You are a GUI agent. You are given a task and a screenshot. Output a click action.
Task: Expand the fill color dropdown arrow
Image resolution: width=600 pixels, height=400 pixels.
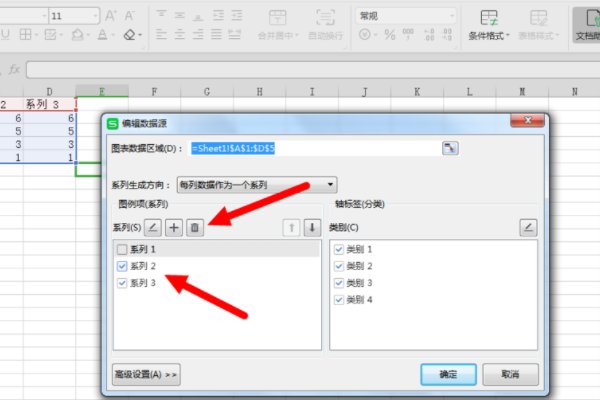point(88,35)
